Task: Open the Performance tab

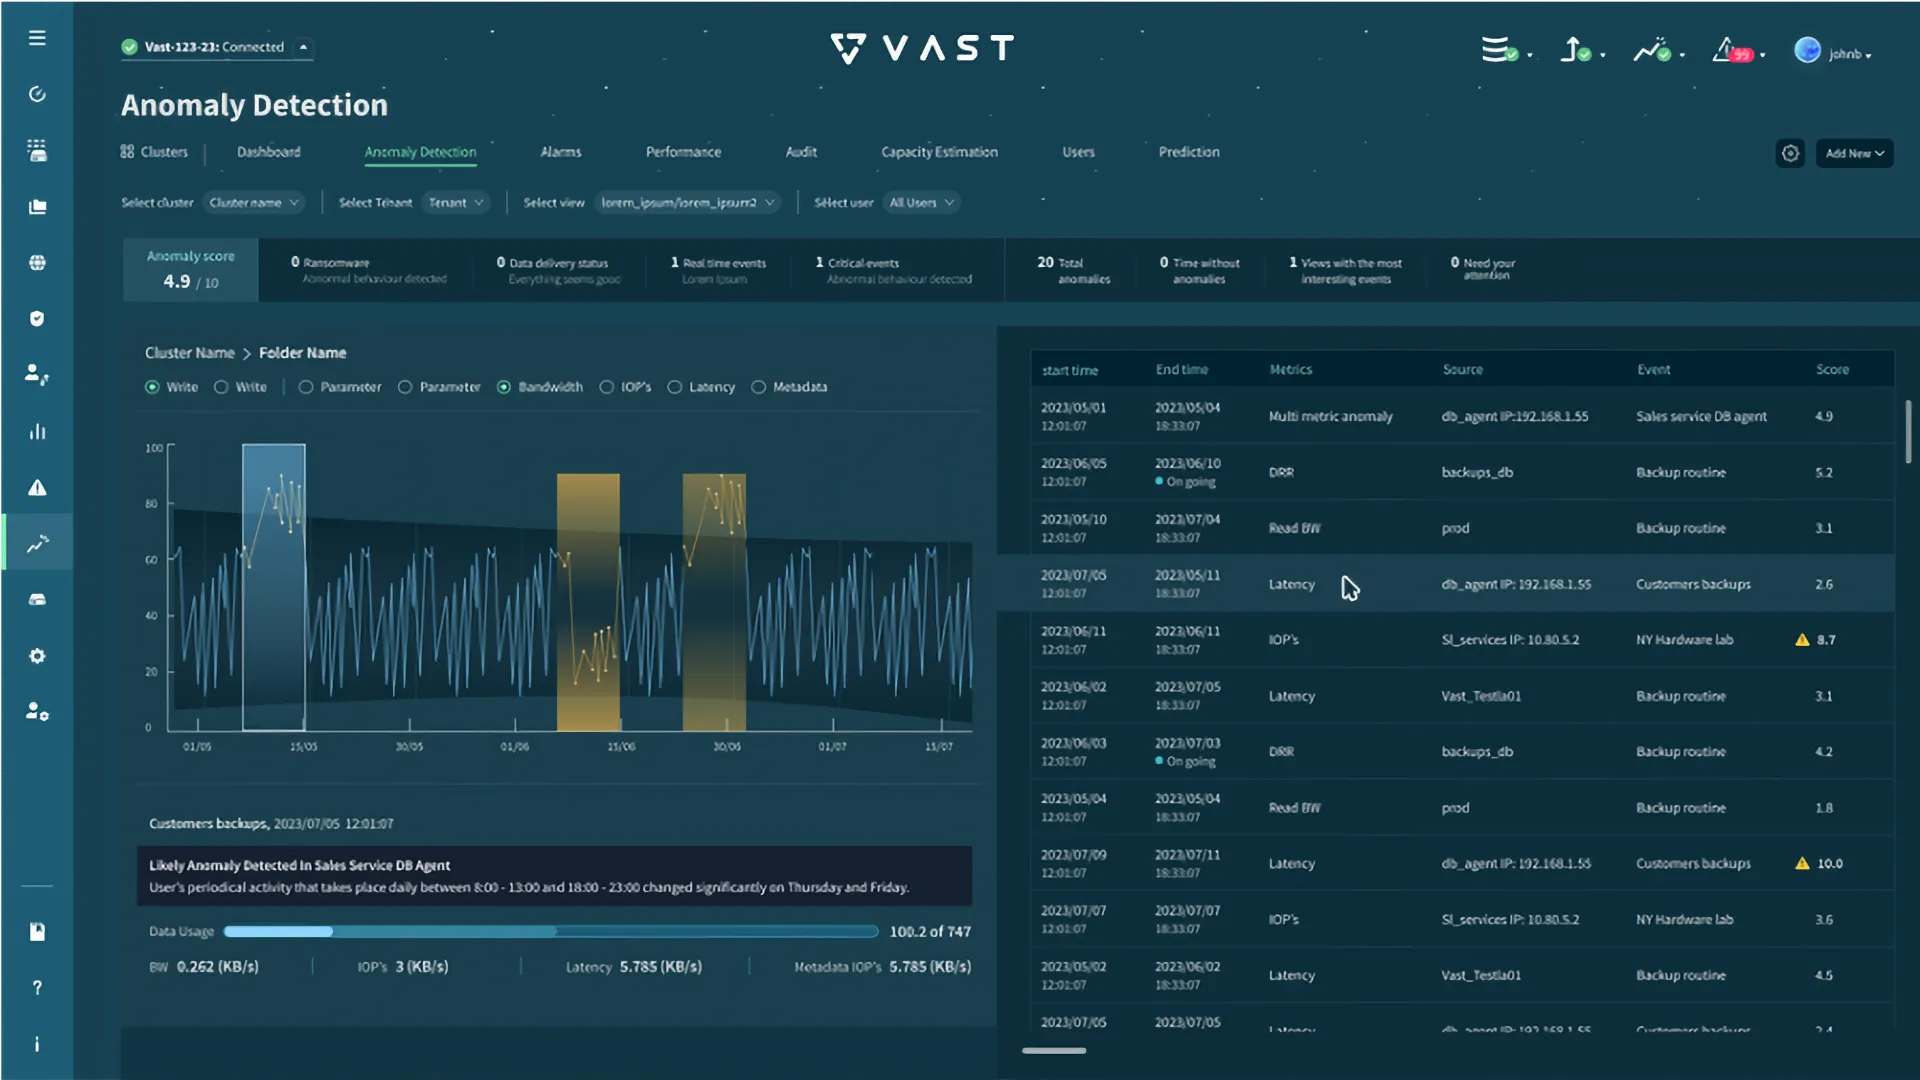Action: pyautogui.click(x=683, y=152)
